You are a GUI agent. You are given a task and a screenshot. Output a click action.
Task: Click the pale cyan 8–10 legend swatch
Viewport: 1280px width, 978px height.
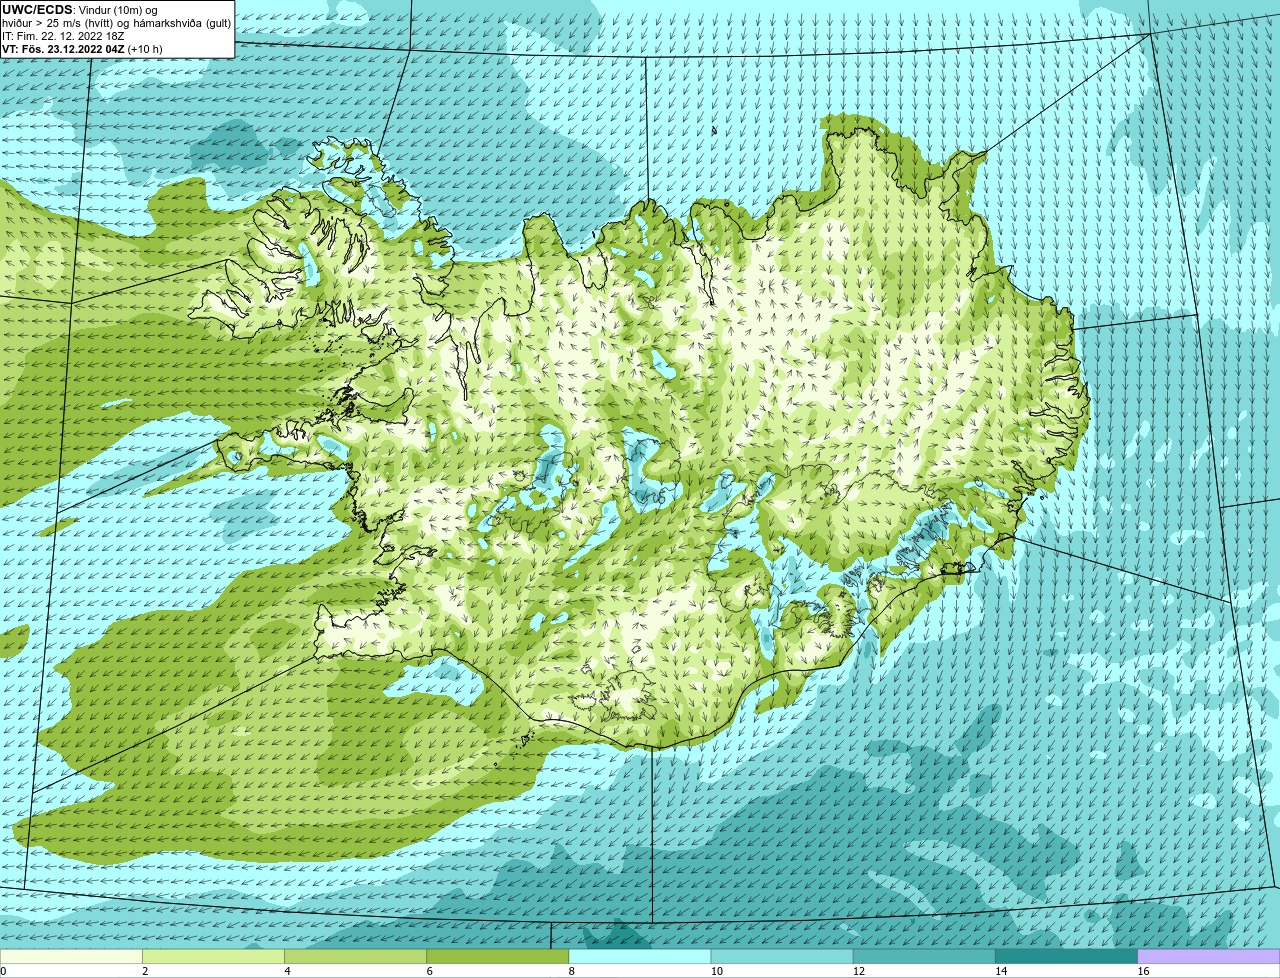click(640, 956)
